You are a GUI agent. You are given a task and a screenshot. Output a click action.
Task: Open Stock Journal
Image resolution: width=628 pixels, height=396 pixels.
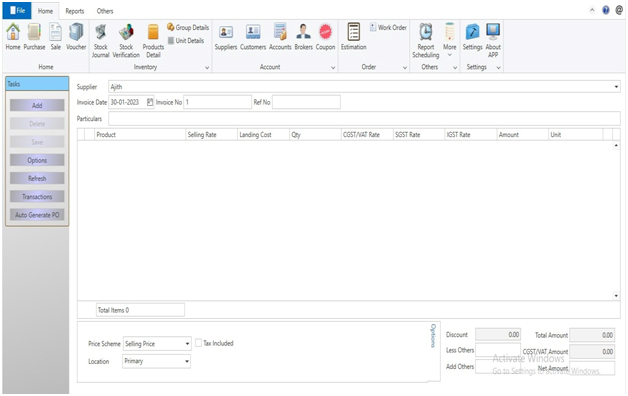[x=101, y=40]
